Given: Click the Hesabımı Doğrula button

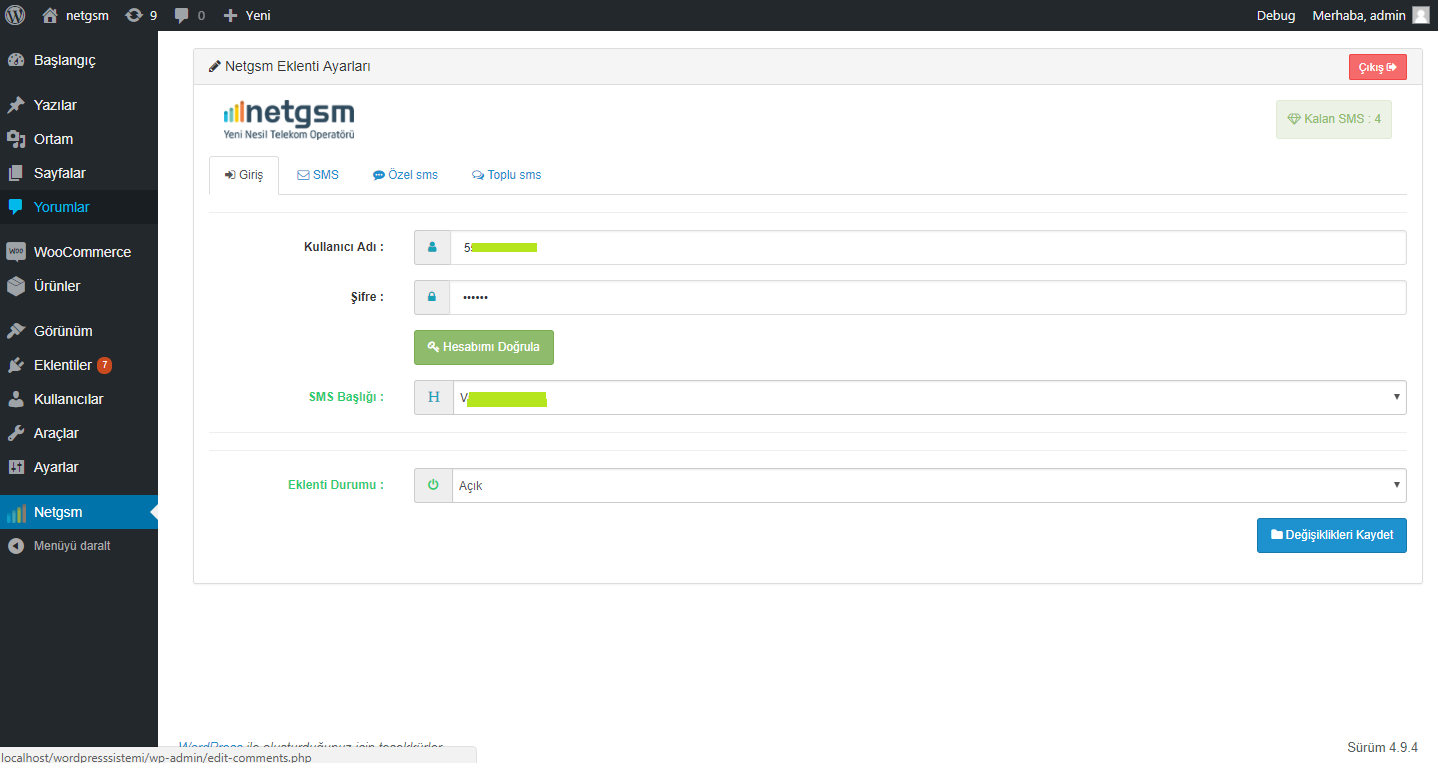Looking at the screenshot, I should click(484, 347).
